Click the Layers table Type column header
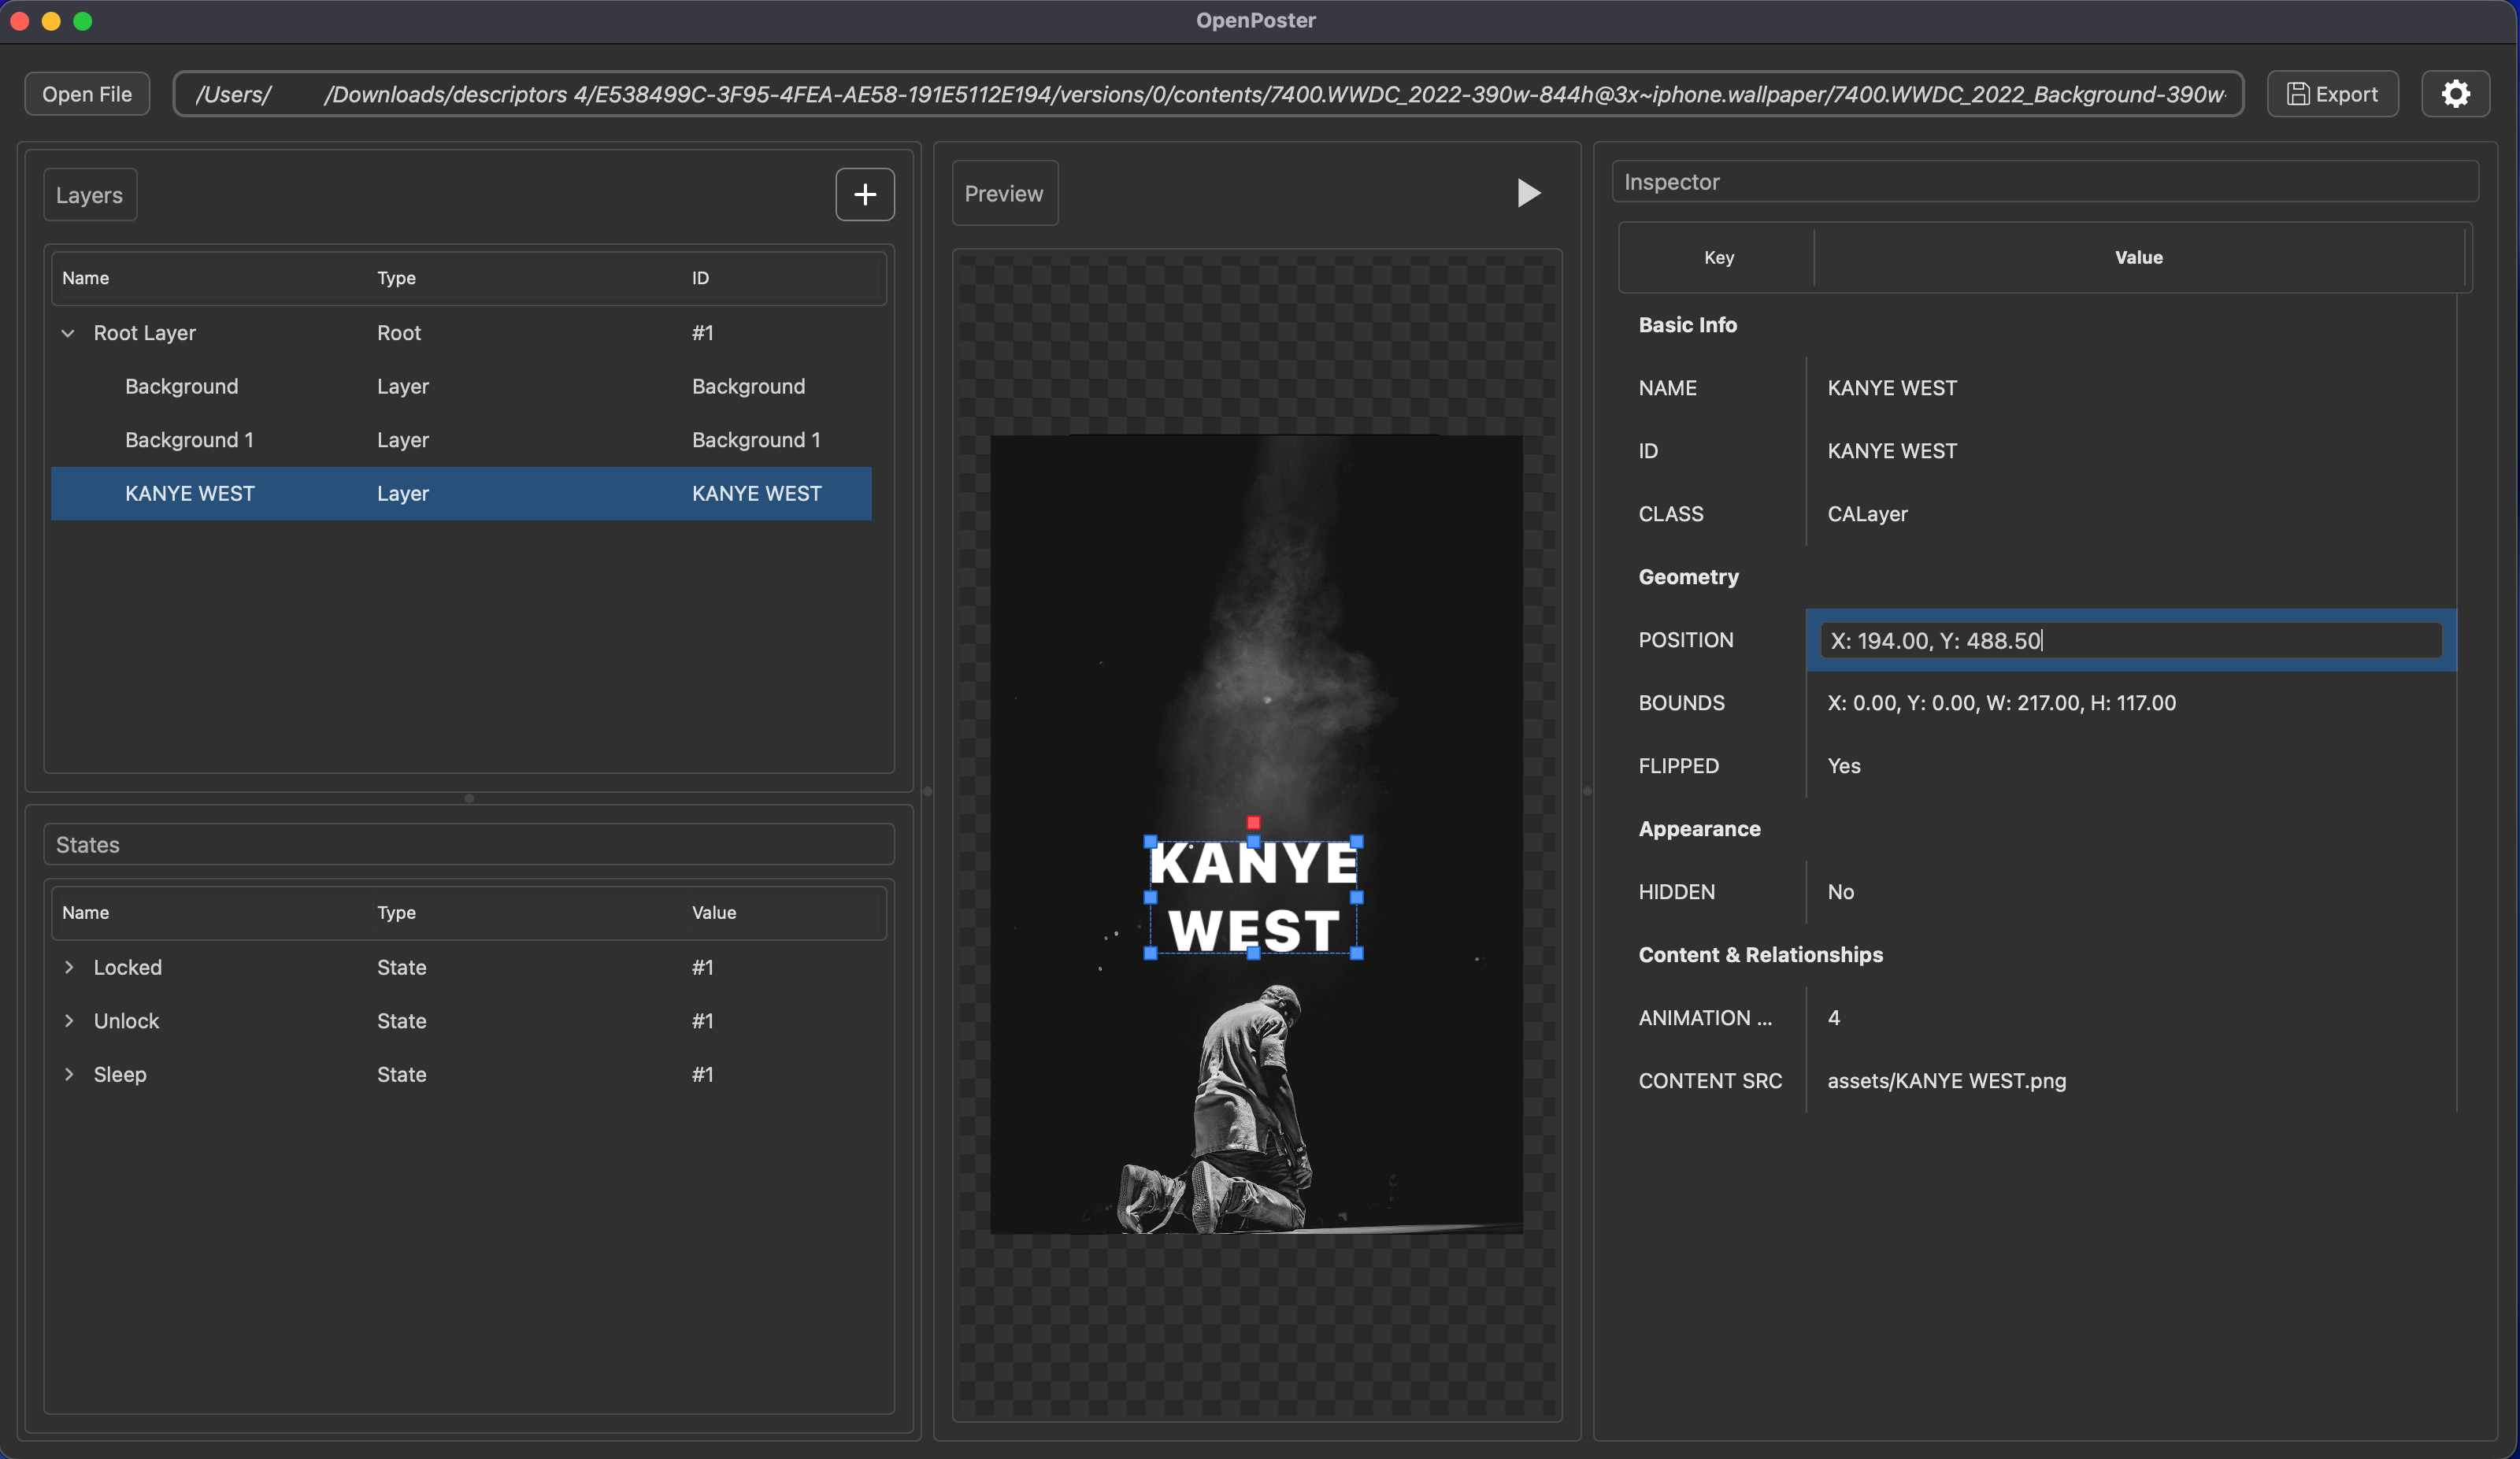2520x1459 pixels. [396, 278]
